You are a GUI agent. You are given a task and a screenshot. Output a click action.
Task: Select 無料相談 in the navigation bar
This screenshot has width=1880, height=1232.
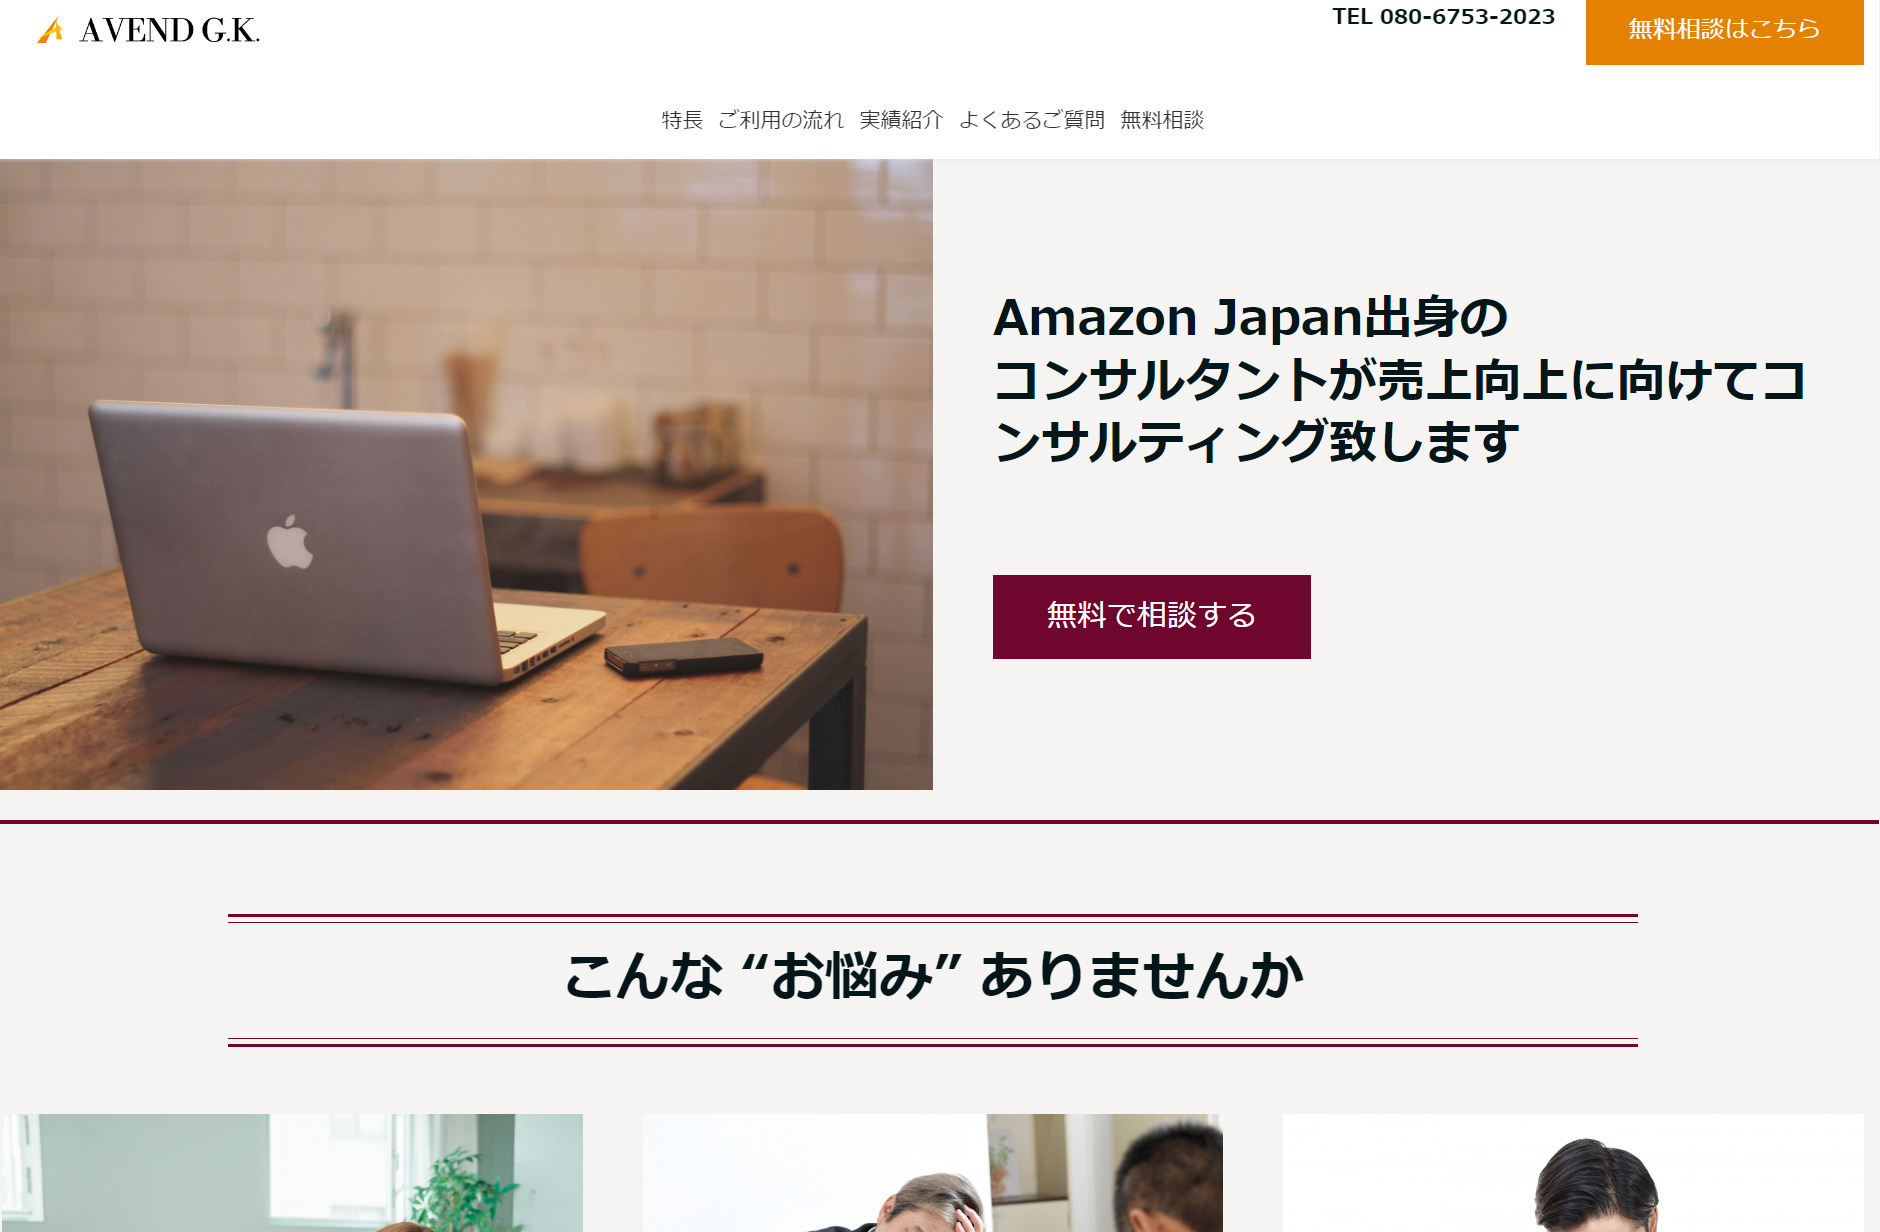[x=1162, y=120]
